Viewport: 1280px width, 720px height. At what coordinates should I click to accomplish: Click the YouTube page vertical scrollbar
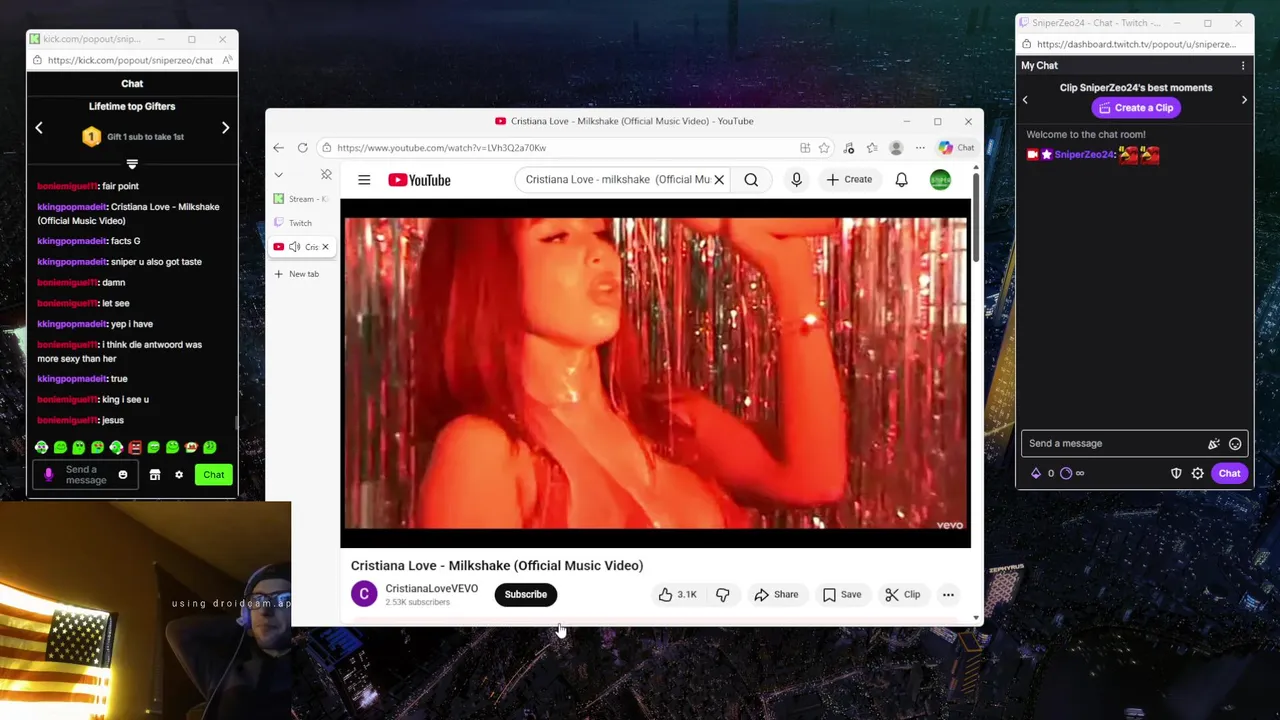coord(976,215)
